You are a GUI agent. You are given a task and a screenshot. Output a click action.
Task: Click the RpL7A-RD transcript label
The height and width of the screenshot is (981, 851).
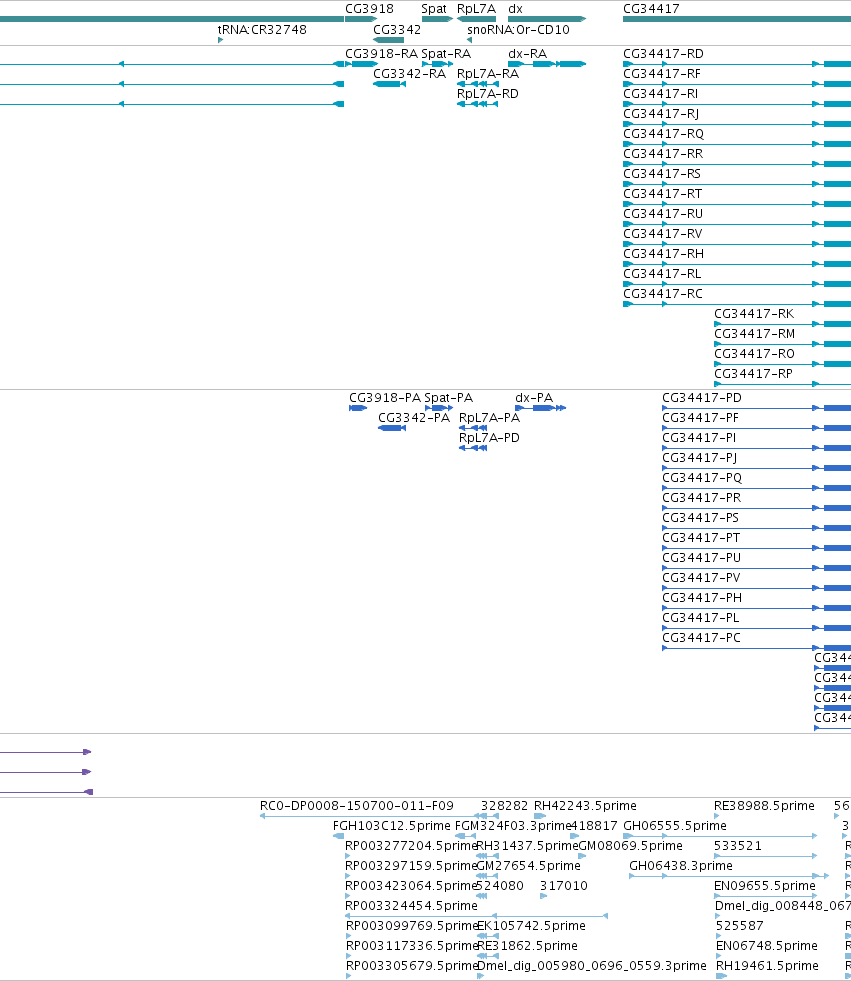tap(487, 94)
